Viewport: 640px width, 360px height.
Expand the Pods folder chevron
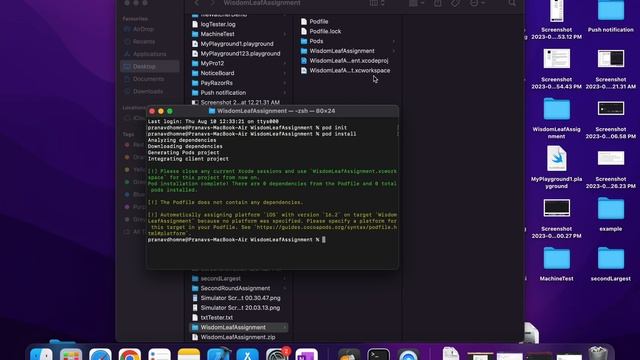[x=394, y=41]
